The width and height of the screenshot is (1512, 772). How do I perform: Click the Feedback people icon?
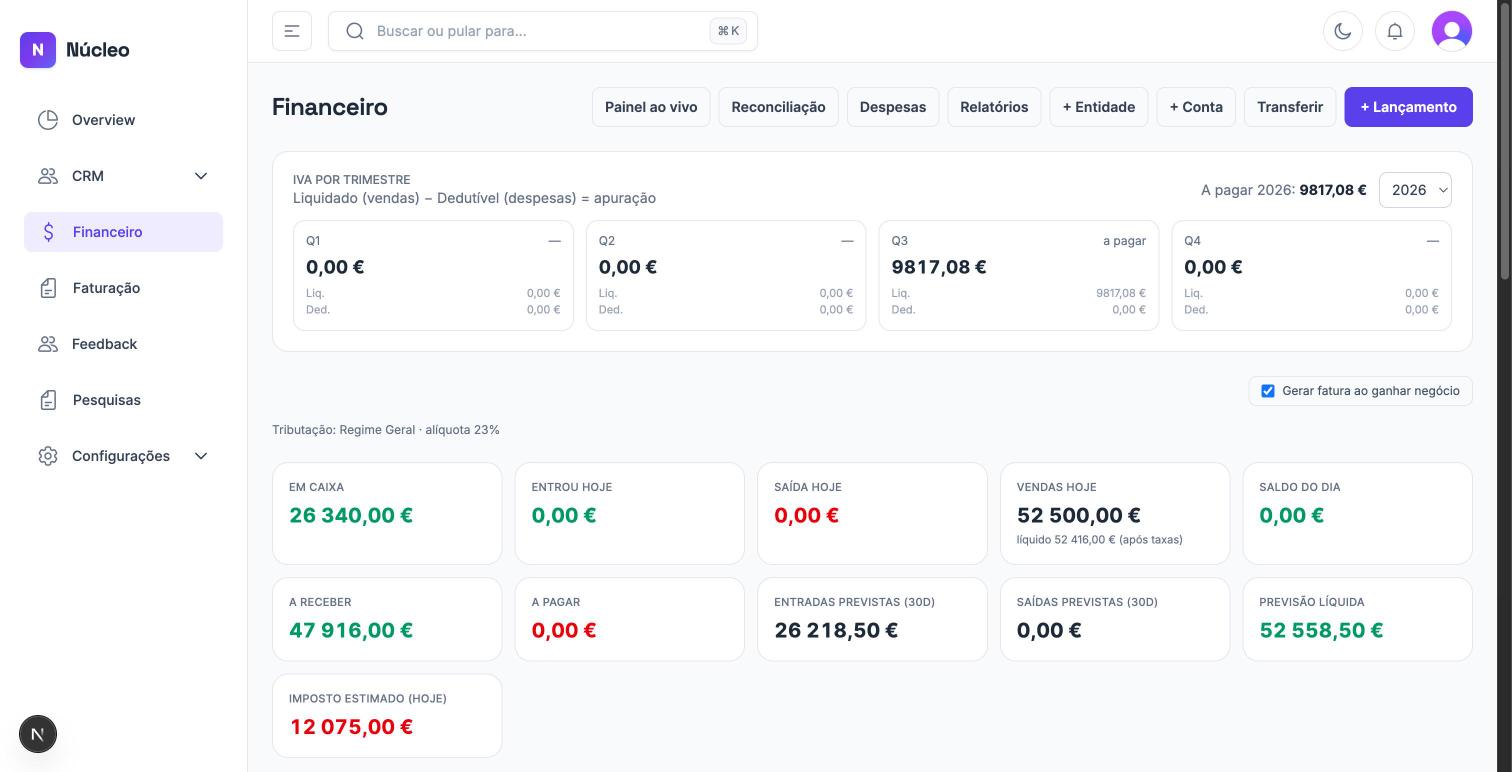click(48, 344)
